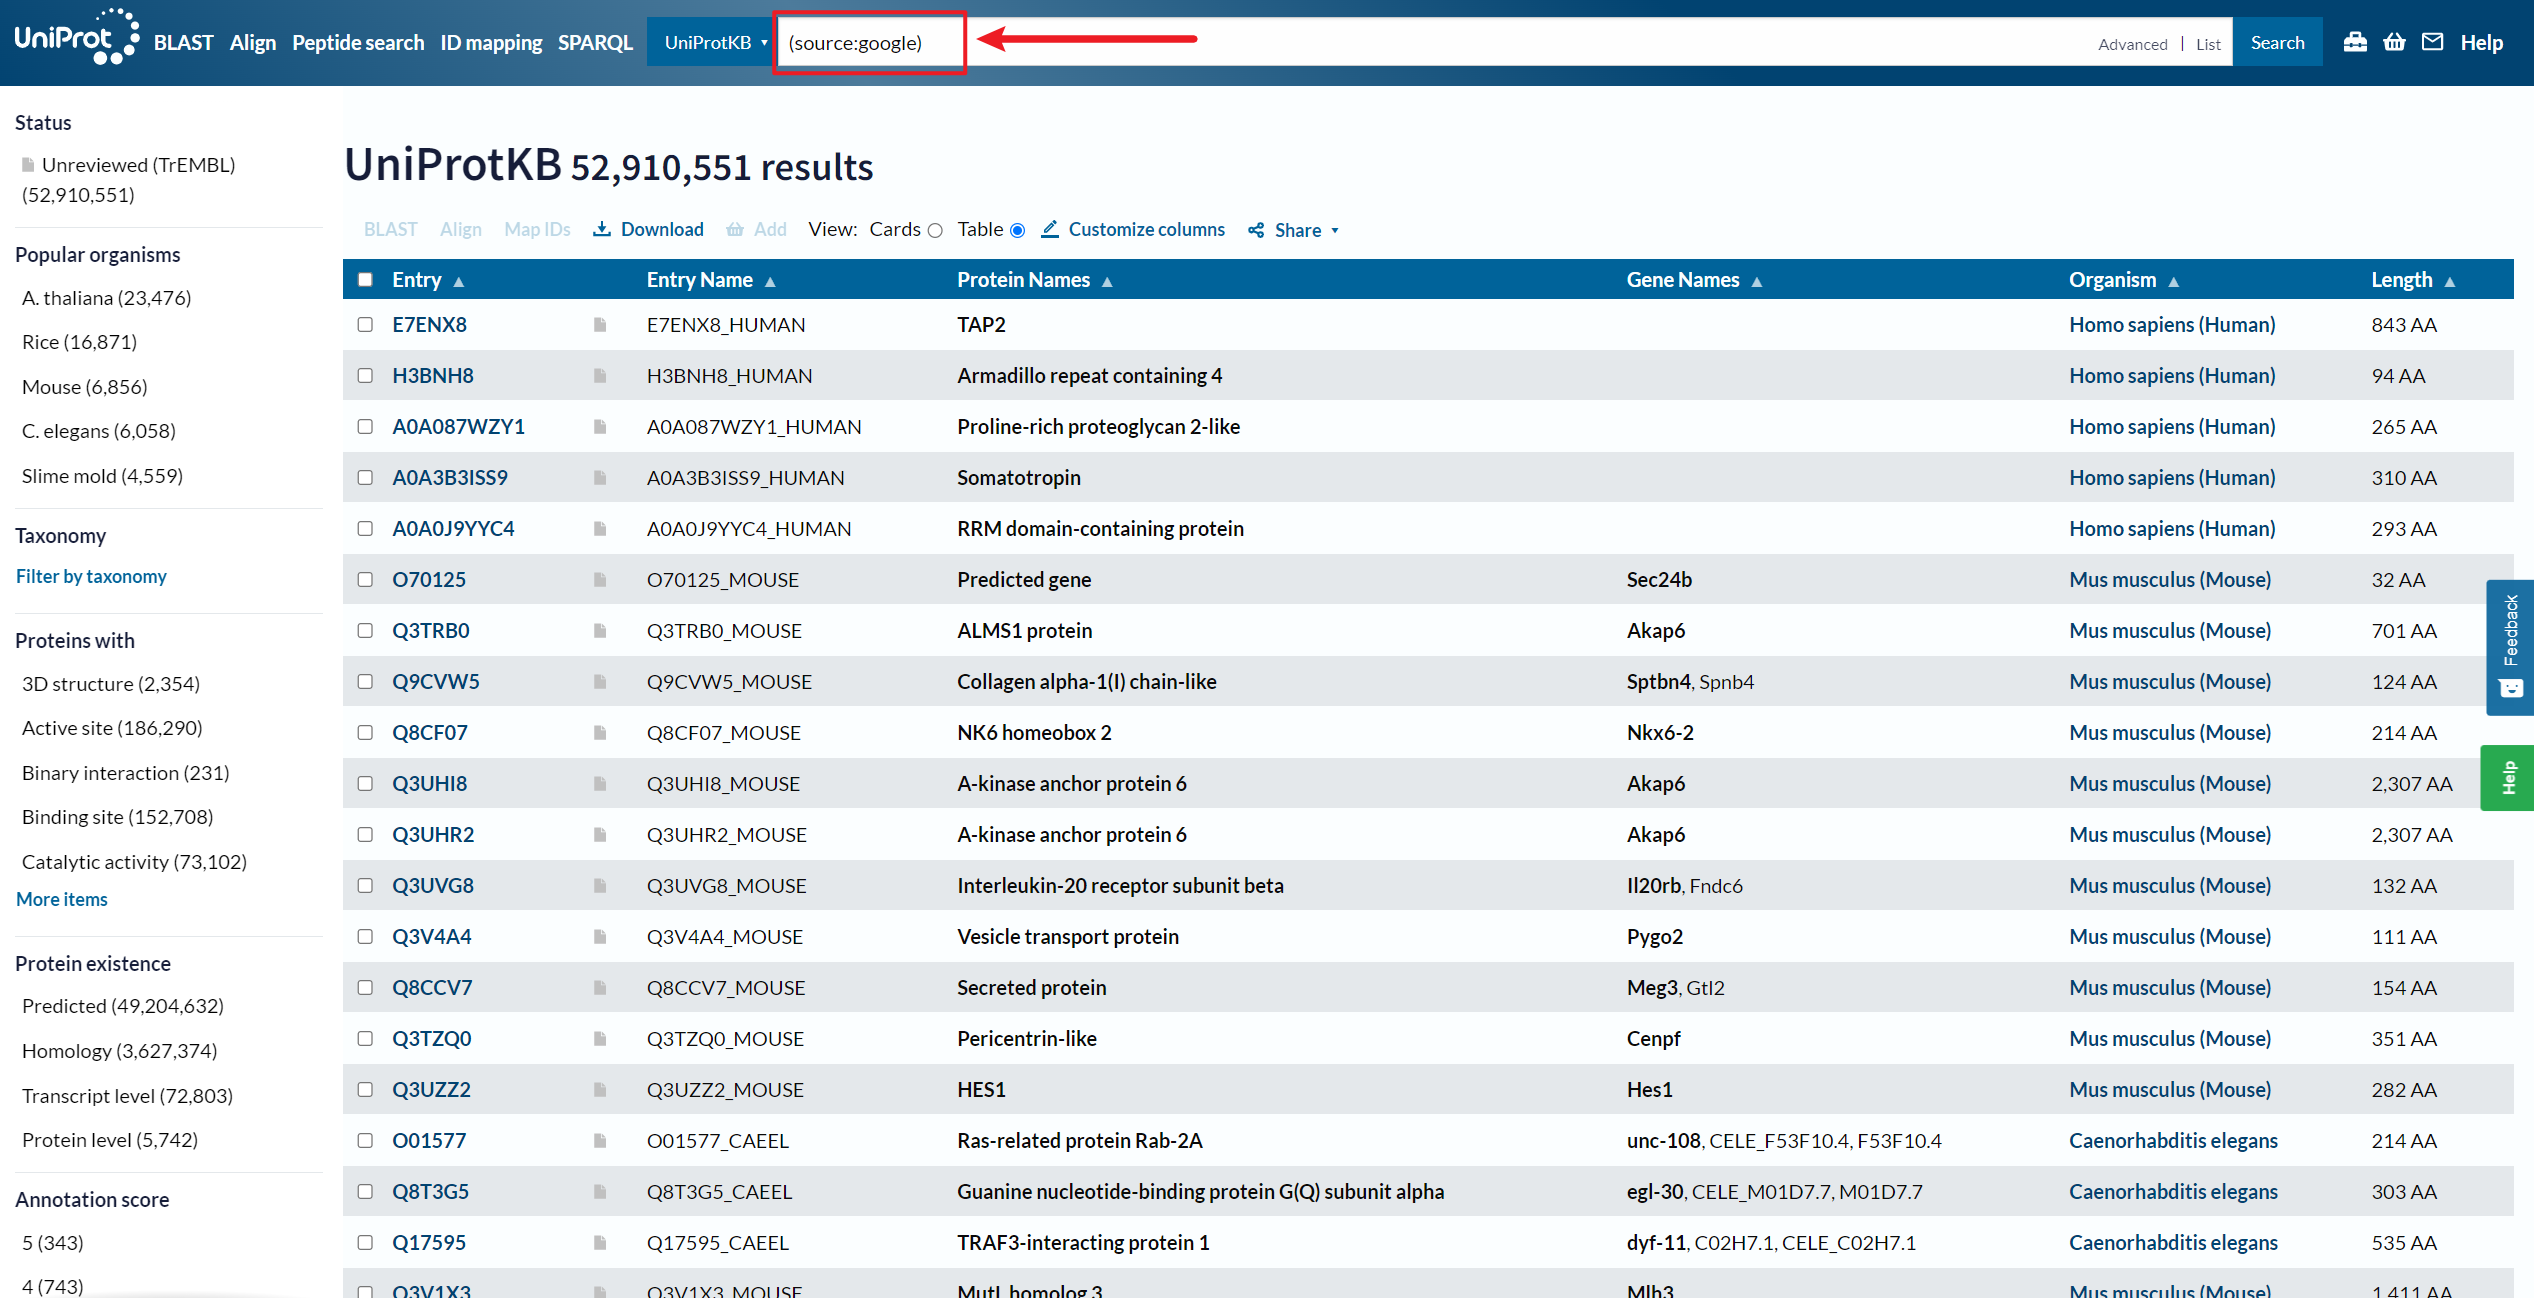Open Advanced search link

tap(2132, 44)
